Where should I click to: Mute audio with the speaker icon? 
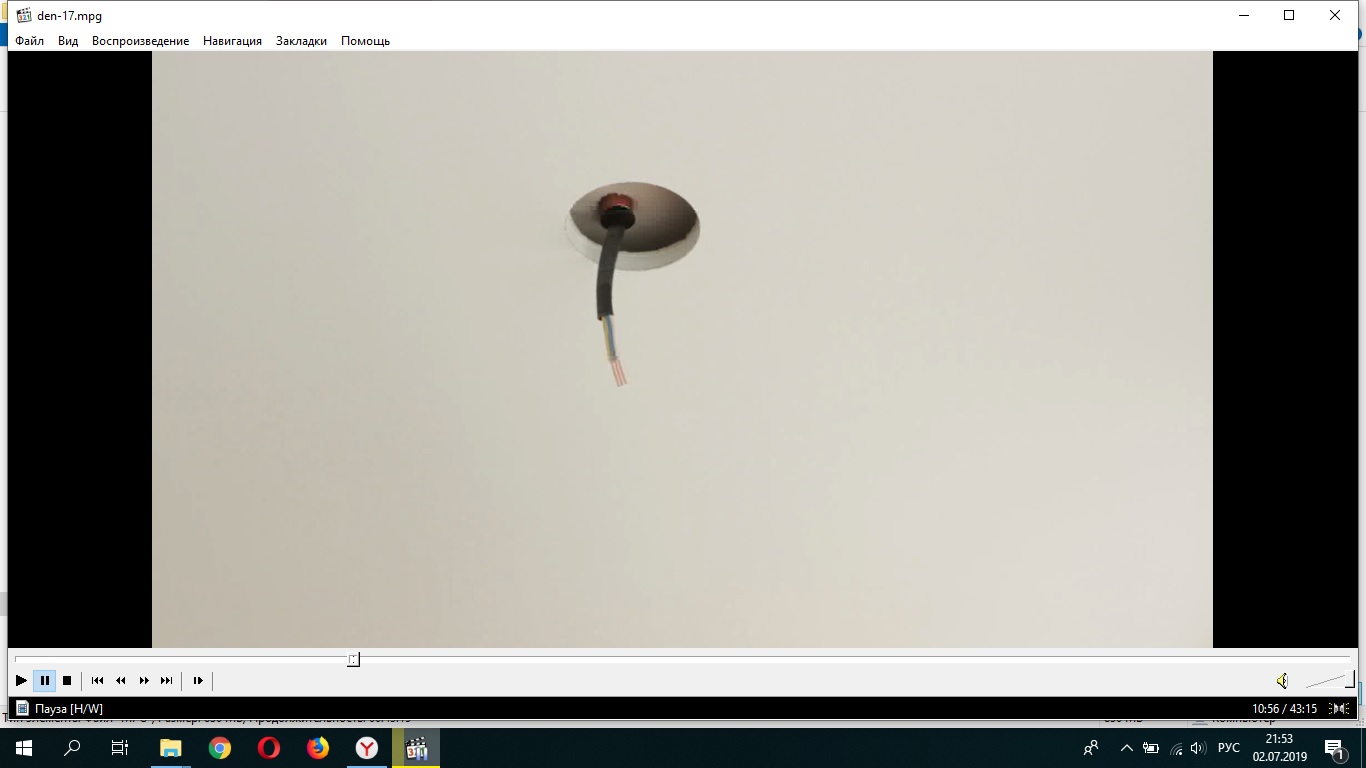[1282, 681]
